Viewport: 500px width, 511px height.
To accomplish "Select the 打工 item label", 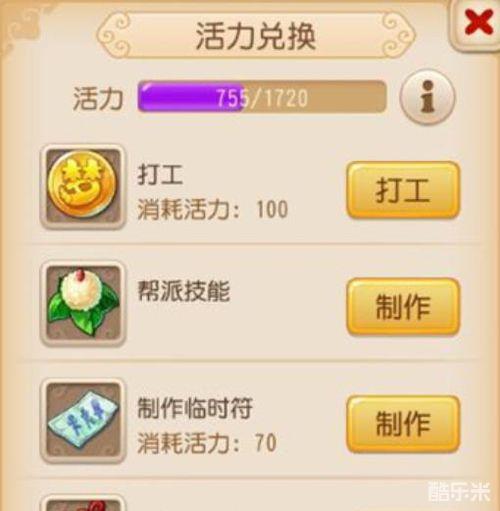I will click(160, 175).
